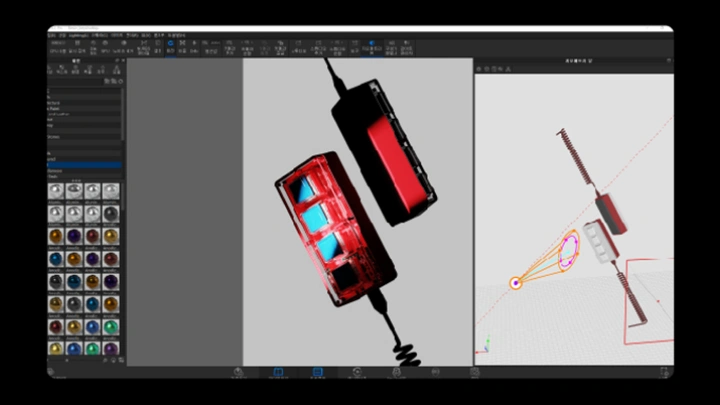The image size is (720, 405).
Task: Pick the dark gray material ball among silver ones
Action: tap(111, 214)
